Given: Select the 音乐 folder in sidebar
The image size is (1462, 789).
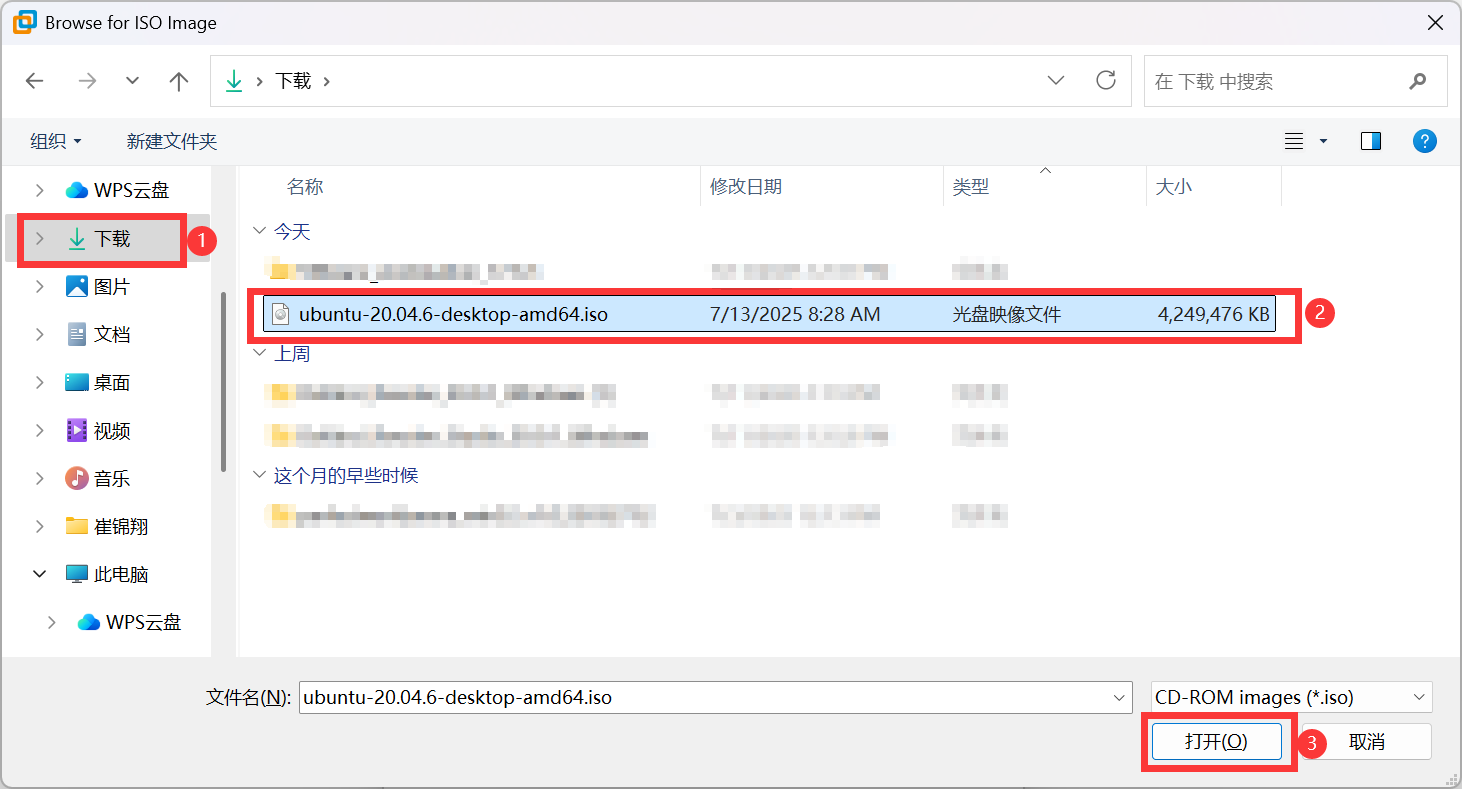Looking at the screenshot, I should (x=111, y=479).
